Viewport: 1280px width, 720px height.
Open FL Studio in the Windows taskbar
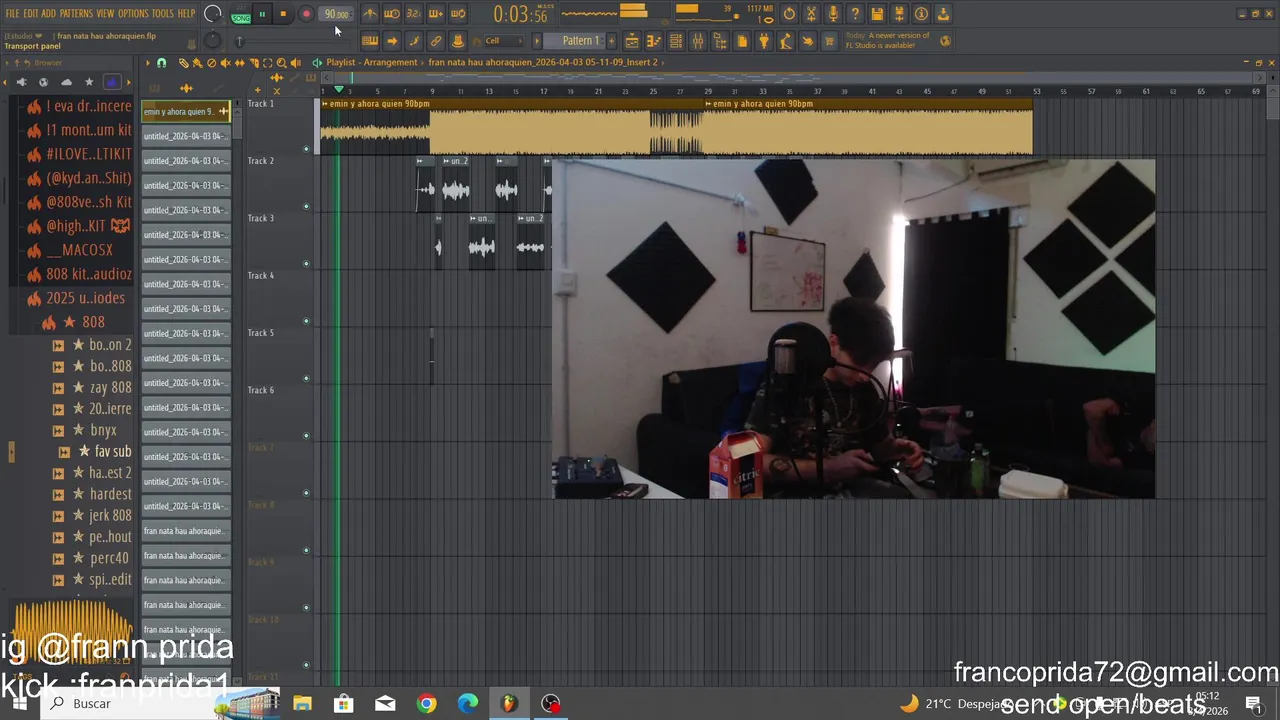(x=509, y=703)
